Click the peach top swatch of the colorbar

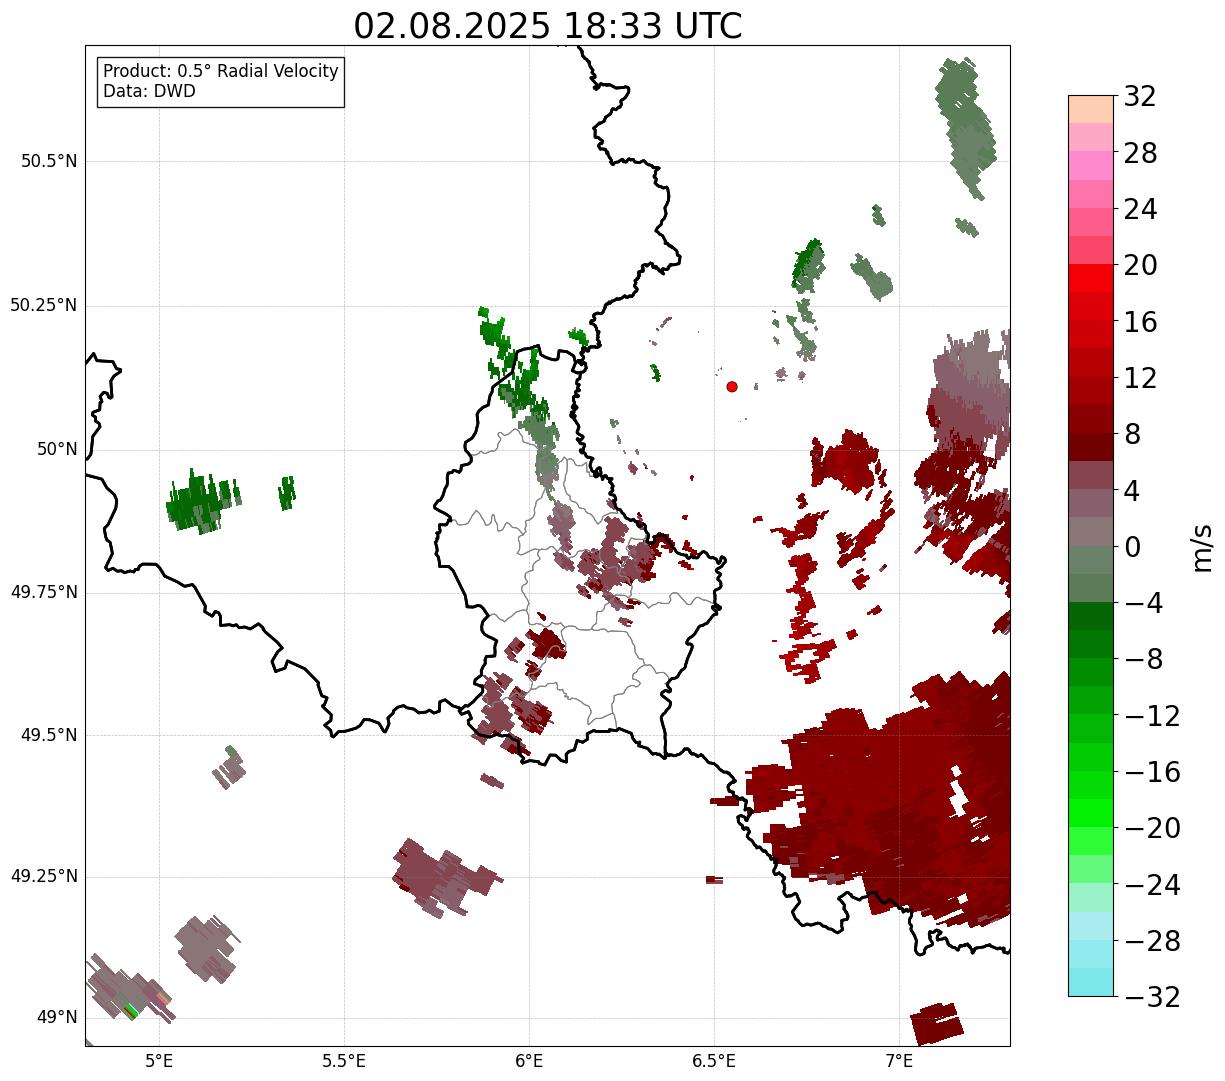tap(1091, 109)
